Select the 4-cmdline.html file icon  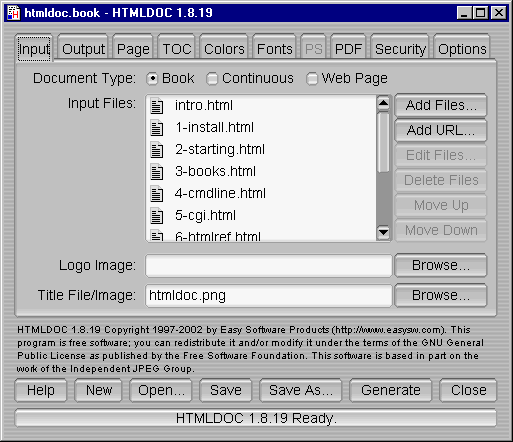click(157, 194)
